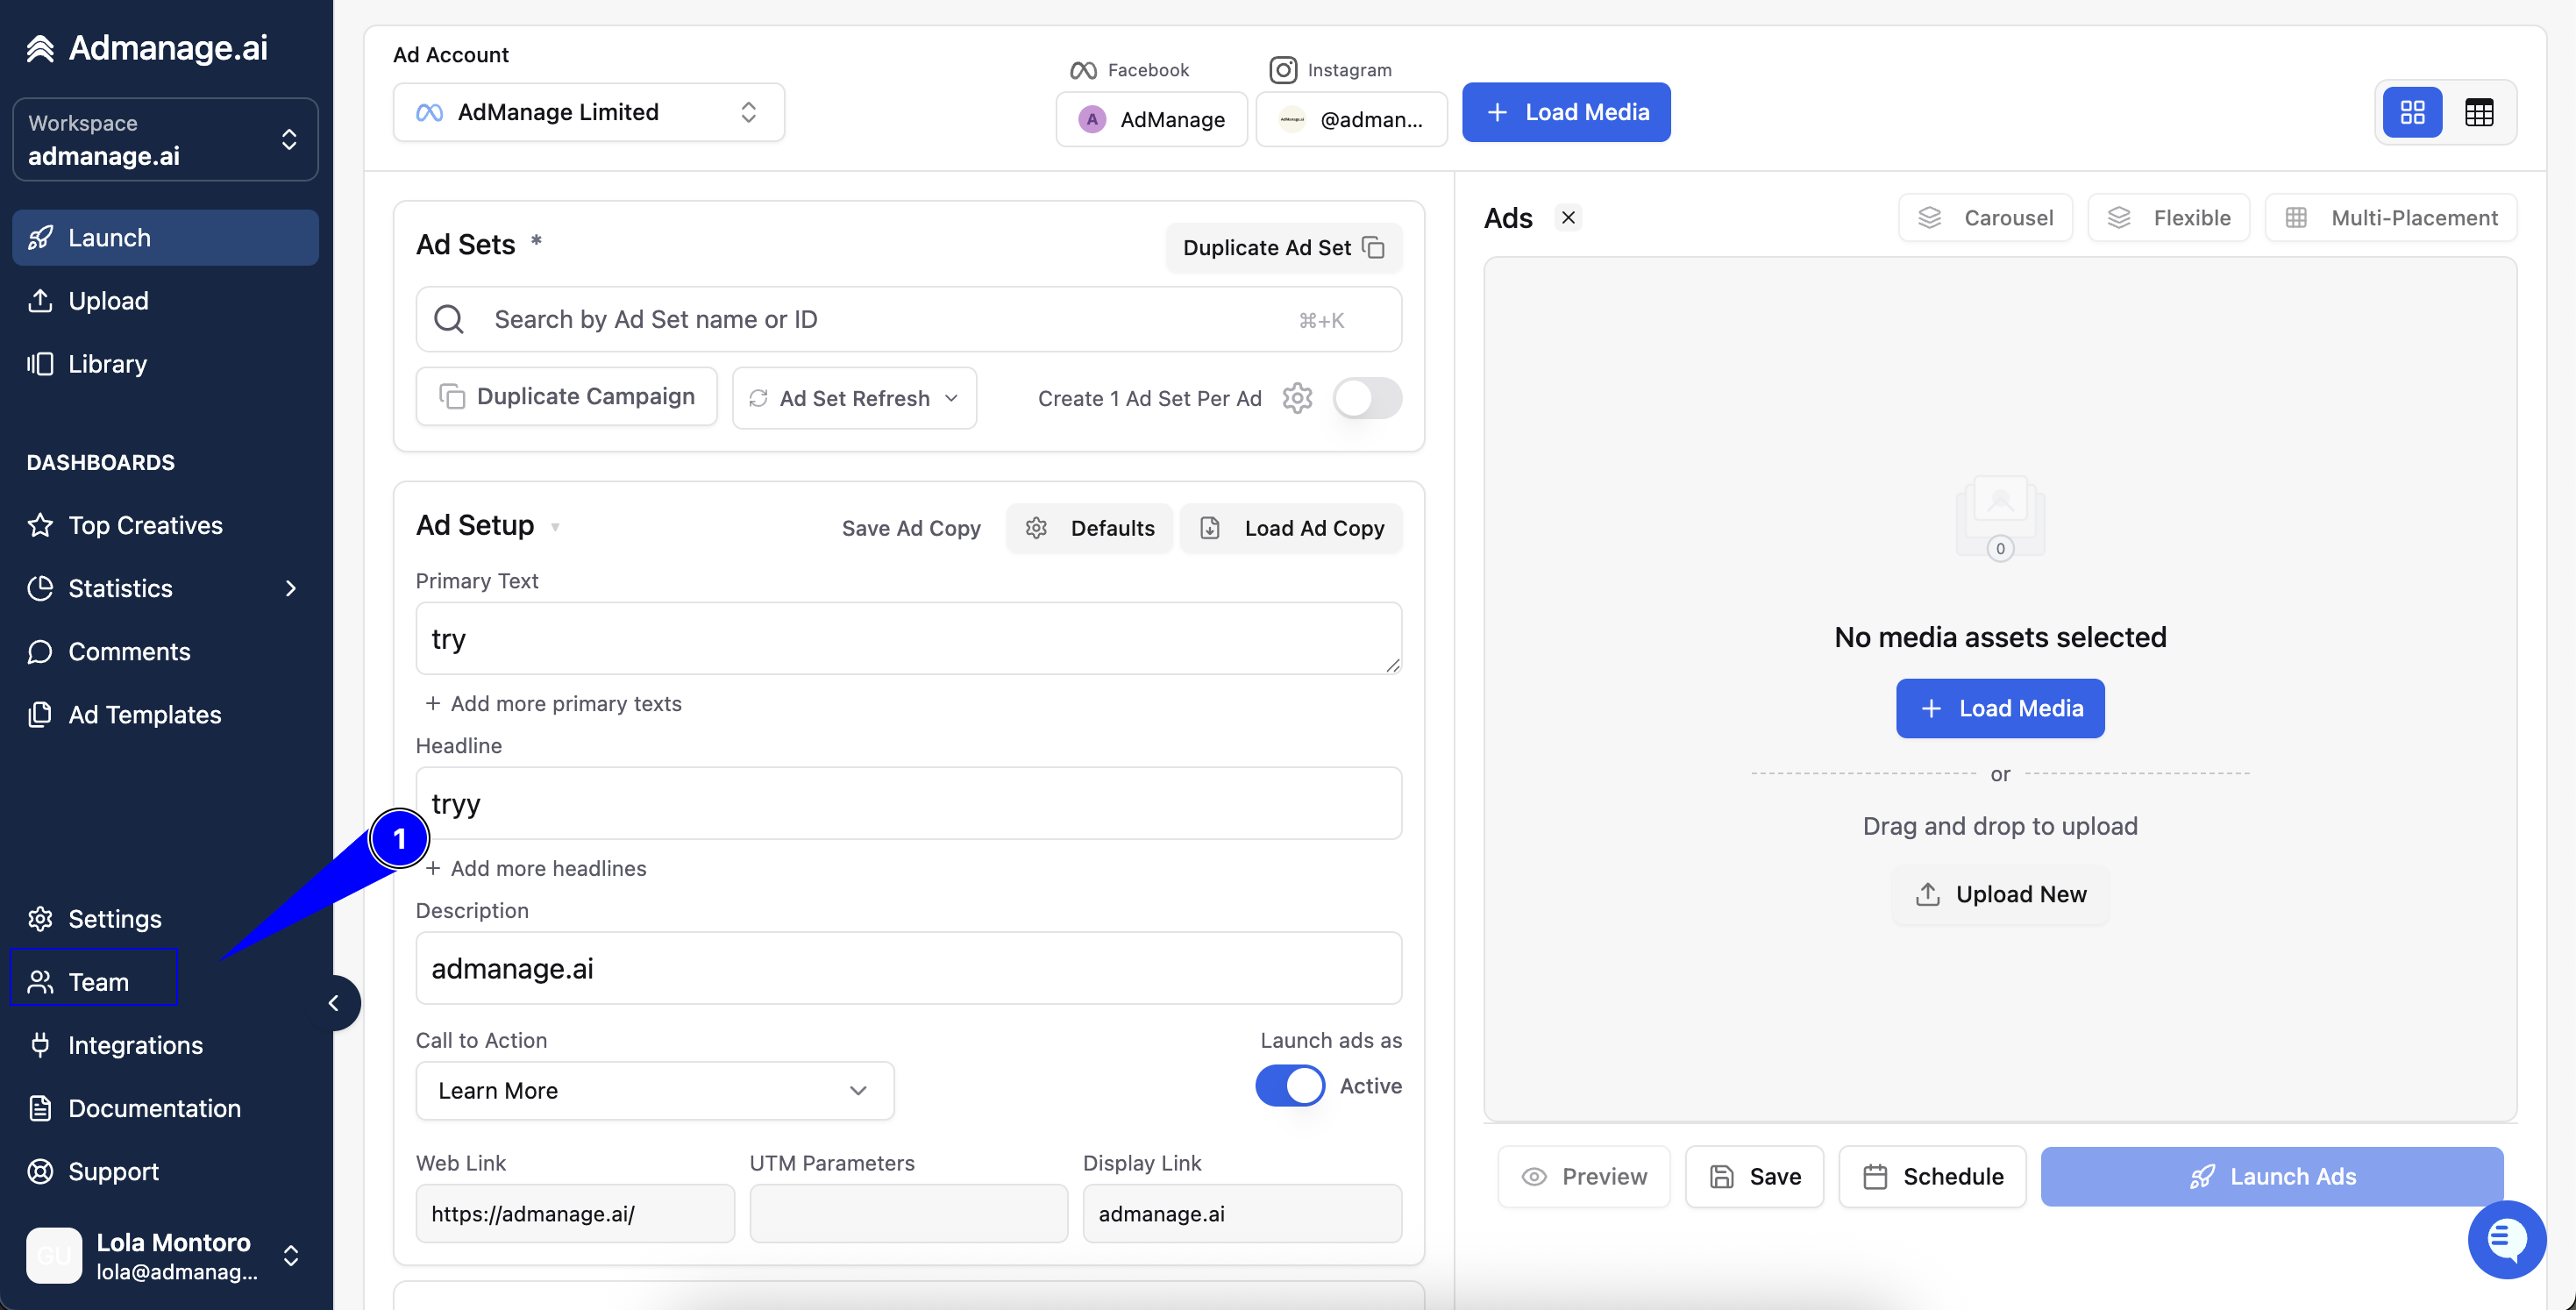The height and width of the screenshot is (1310, 2576).
Task: Switch to table view layout
Action: tap(2478, 112)
